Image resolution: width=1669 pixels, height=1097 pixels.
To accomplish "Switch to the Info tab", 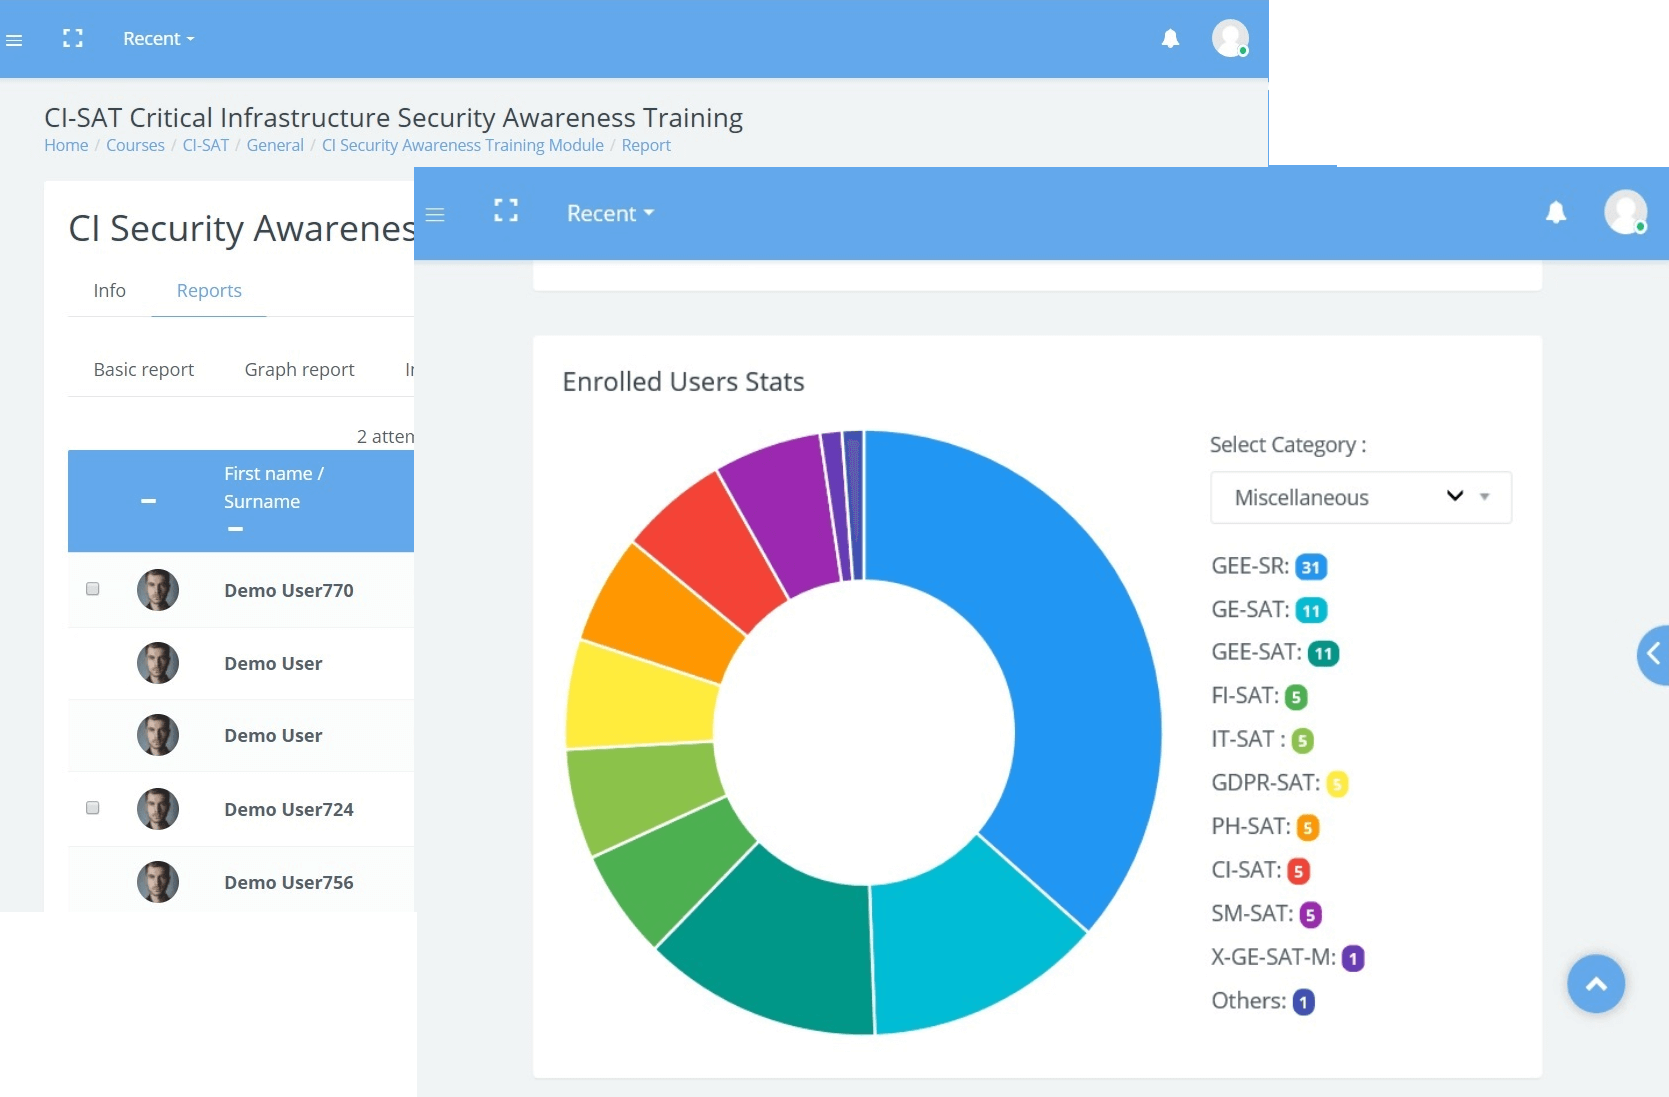I will [x=110, y=291].
